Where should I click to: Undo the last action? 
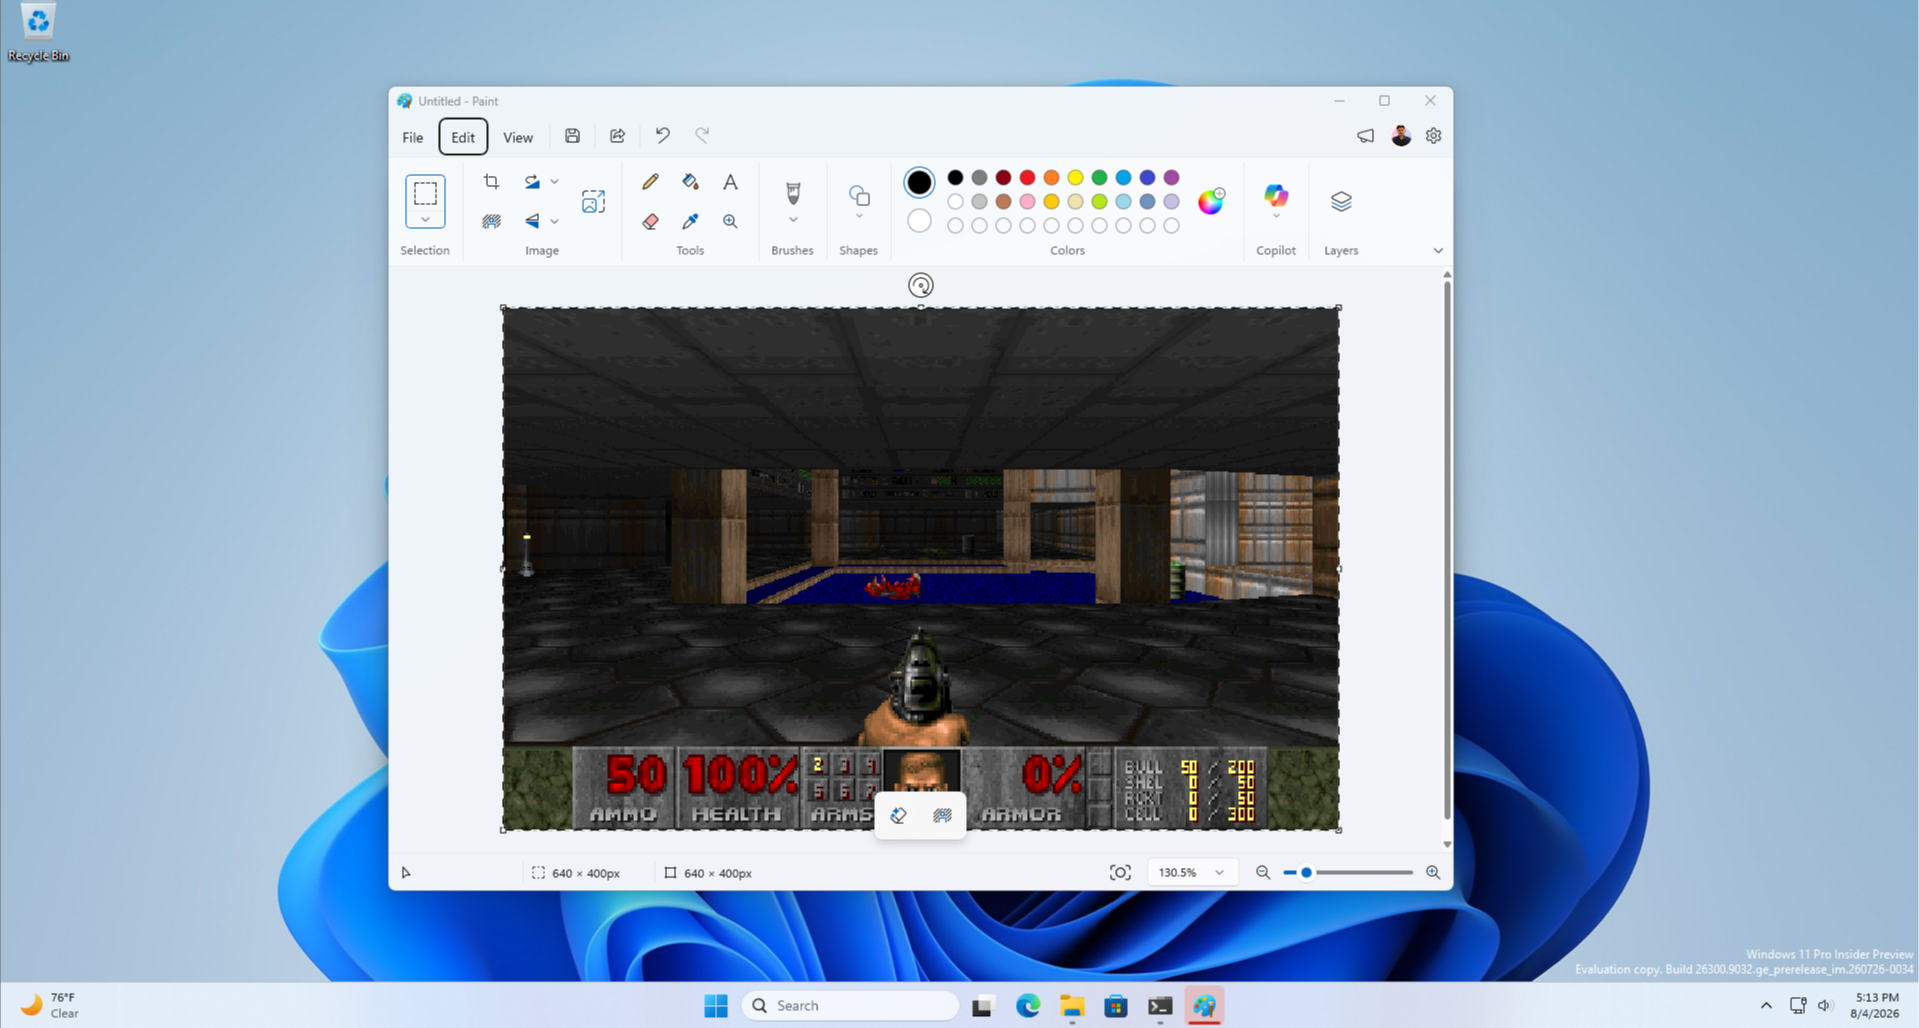(x=662, y=136)
